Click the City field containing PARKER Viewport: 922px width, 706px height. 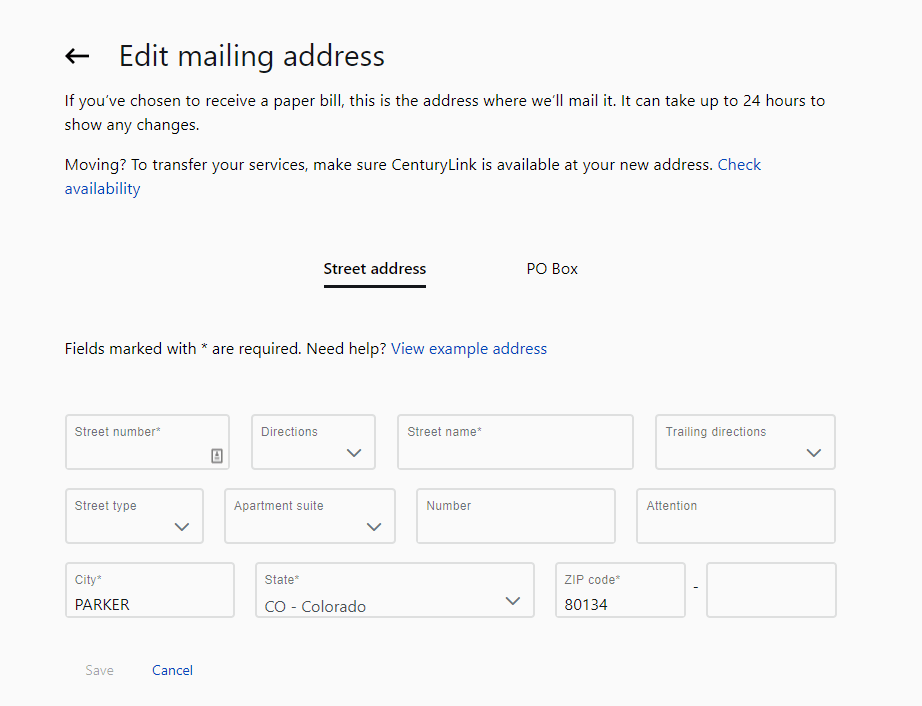tap(149, 591)
